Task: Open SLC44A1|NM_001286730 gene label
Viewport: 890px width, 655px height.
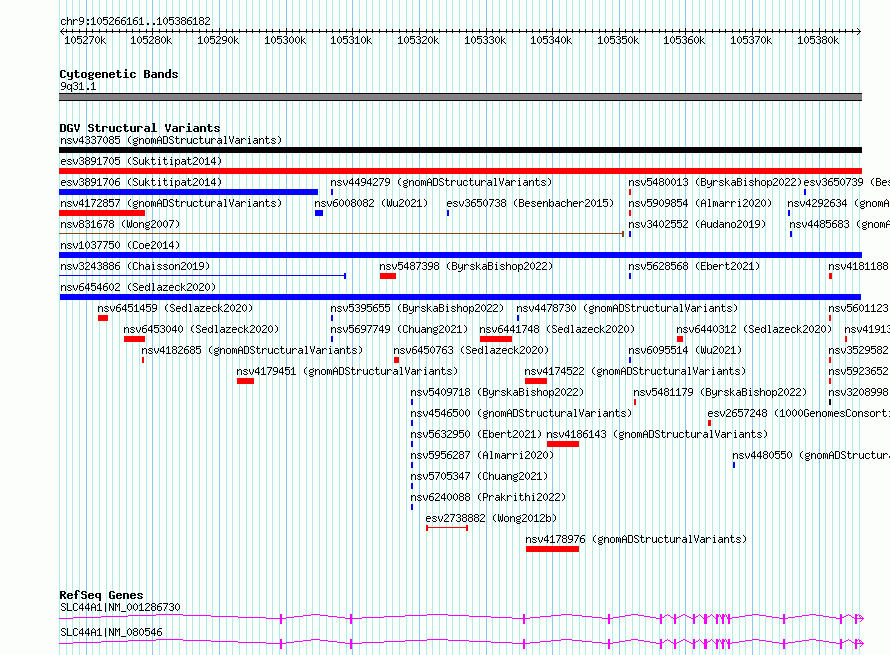Action: coord(120,607)
